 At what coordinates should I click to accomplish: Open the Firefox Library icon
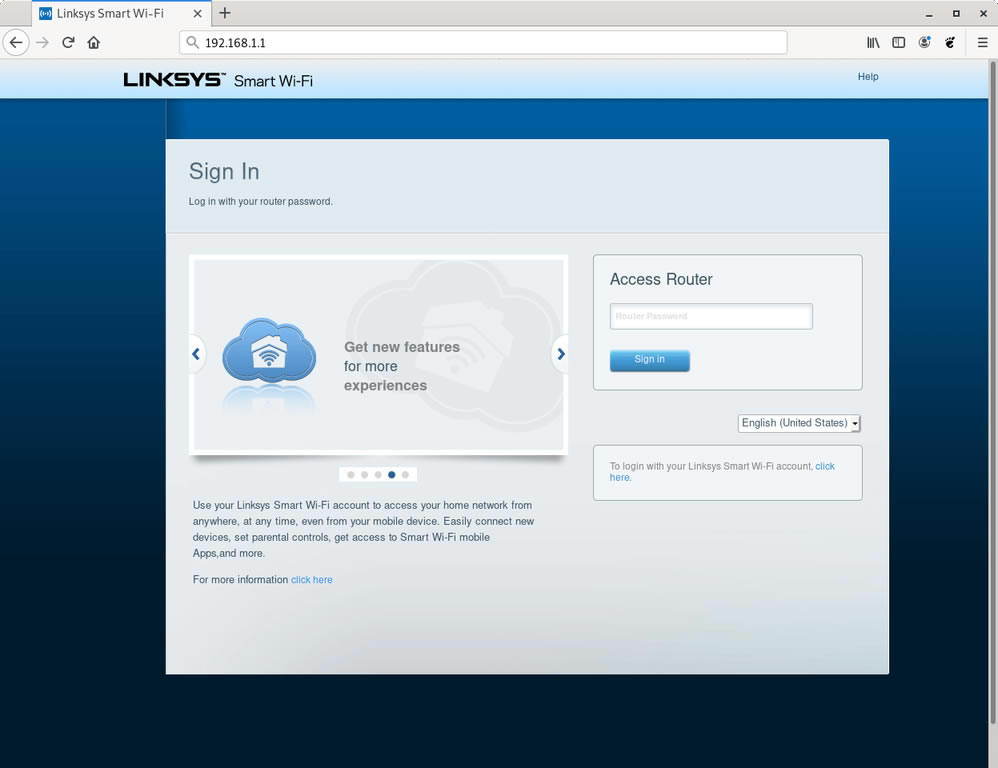coord(871,43)
